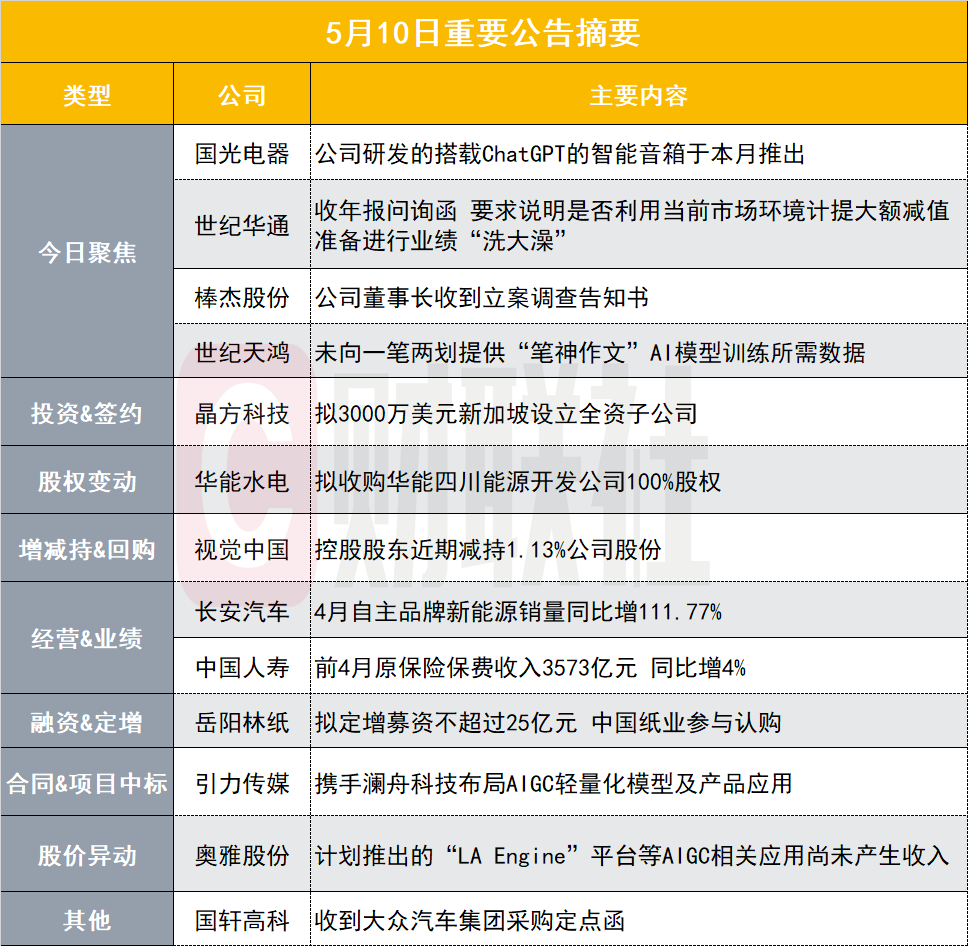
Task: Click 4月自主品牌新能源销量同比增111.77% text
Action: (x=518, y=611)
